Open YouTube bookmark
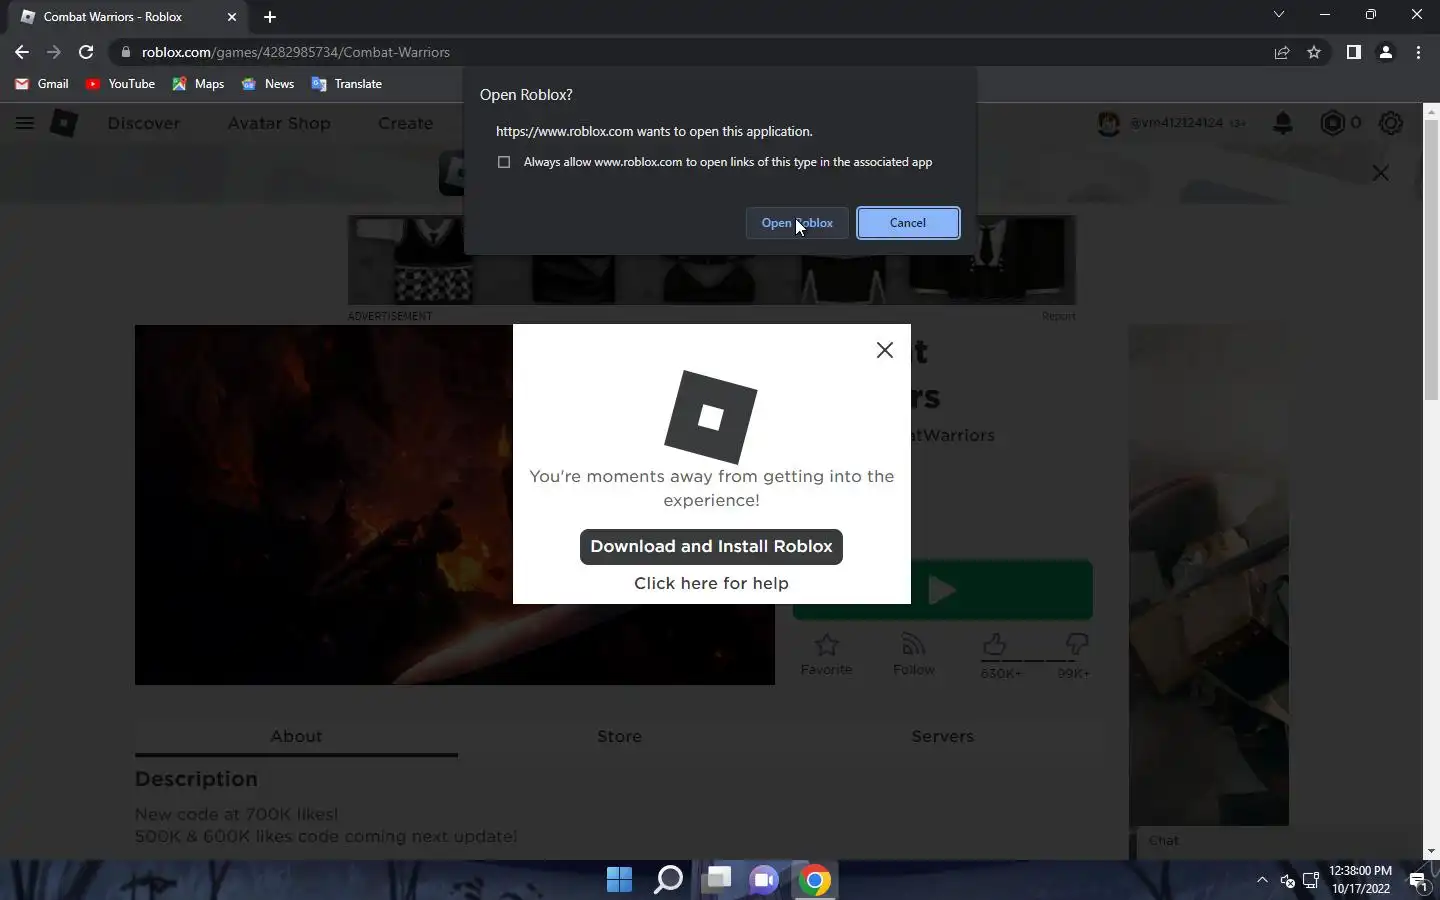This screenshot has width=1440, height=900. [x=120, y=84]
